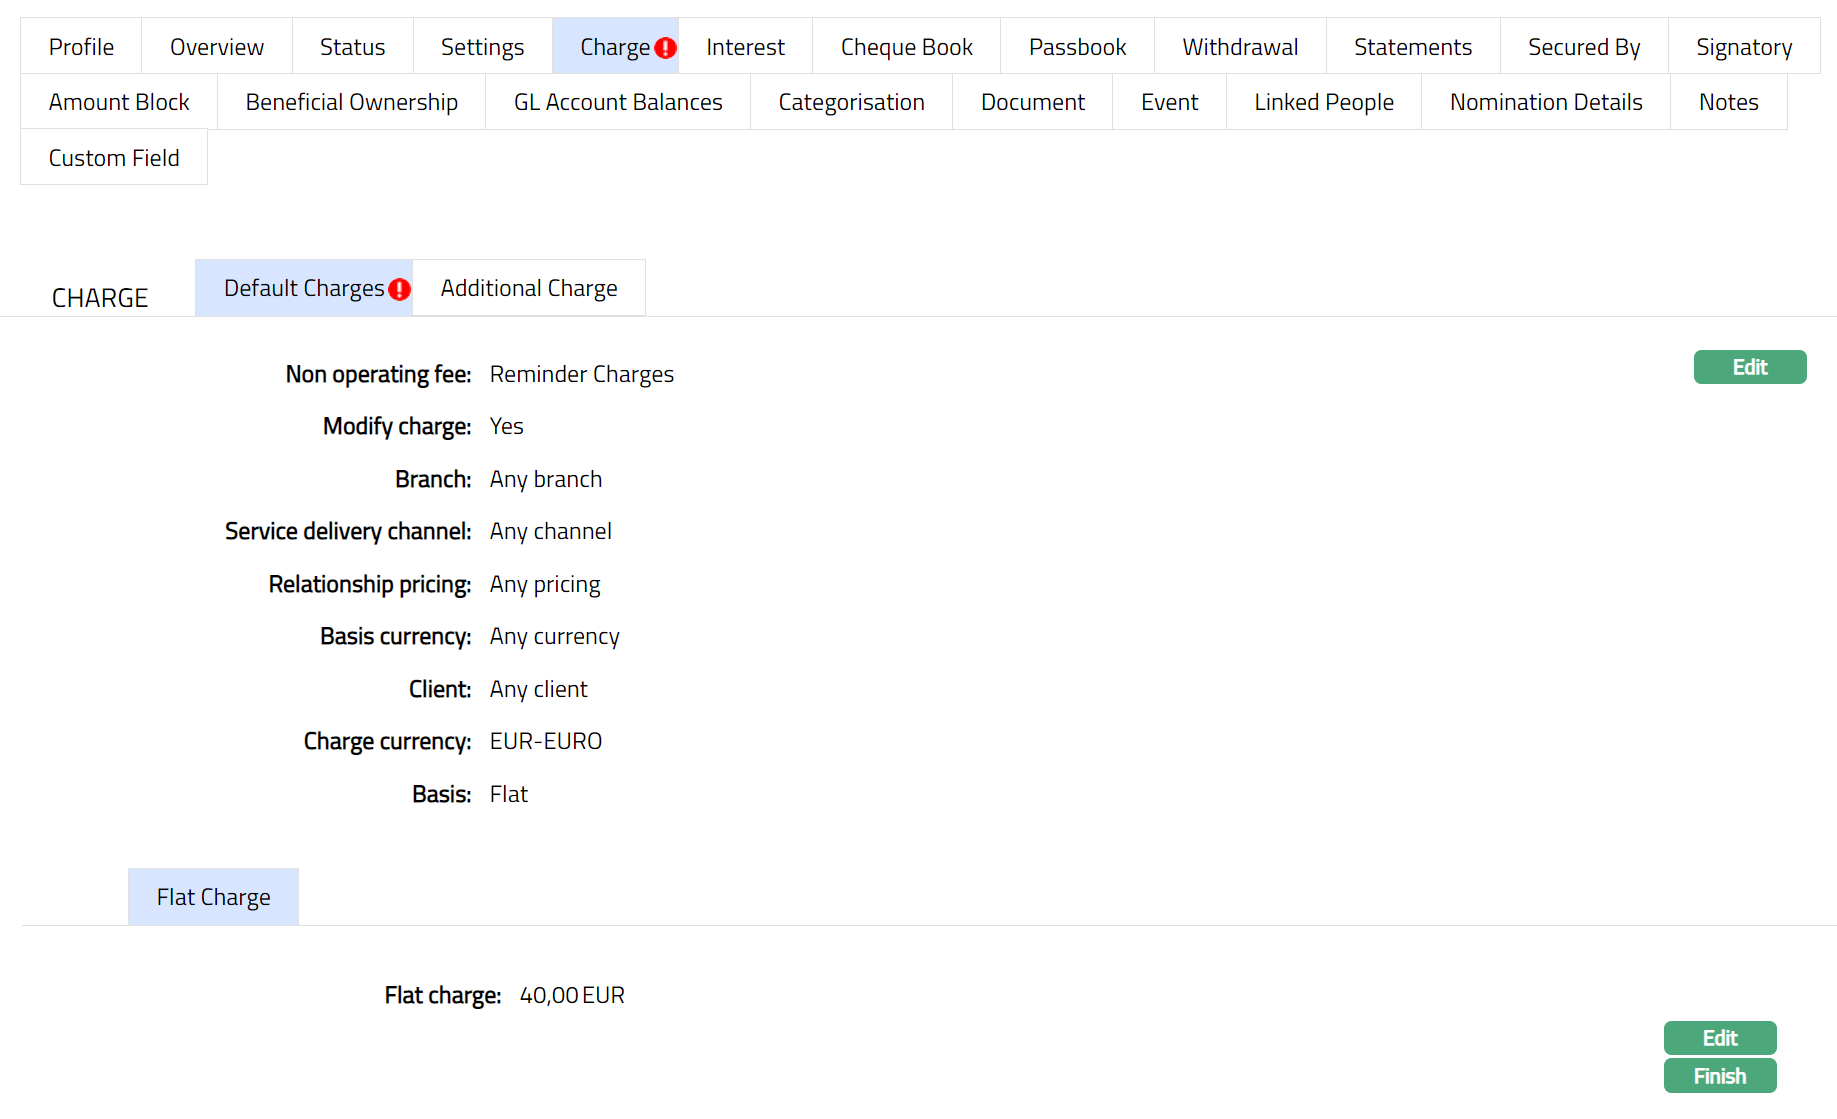The image size is (1837, 1119).
Task: Open the Profile tab
Action: 81,47
